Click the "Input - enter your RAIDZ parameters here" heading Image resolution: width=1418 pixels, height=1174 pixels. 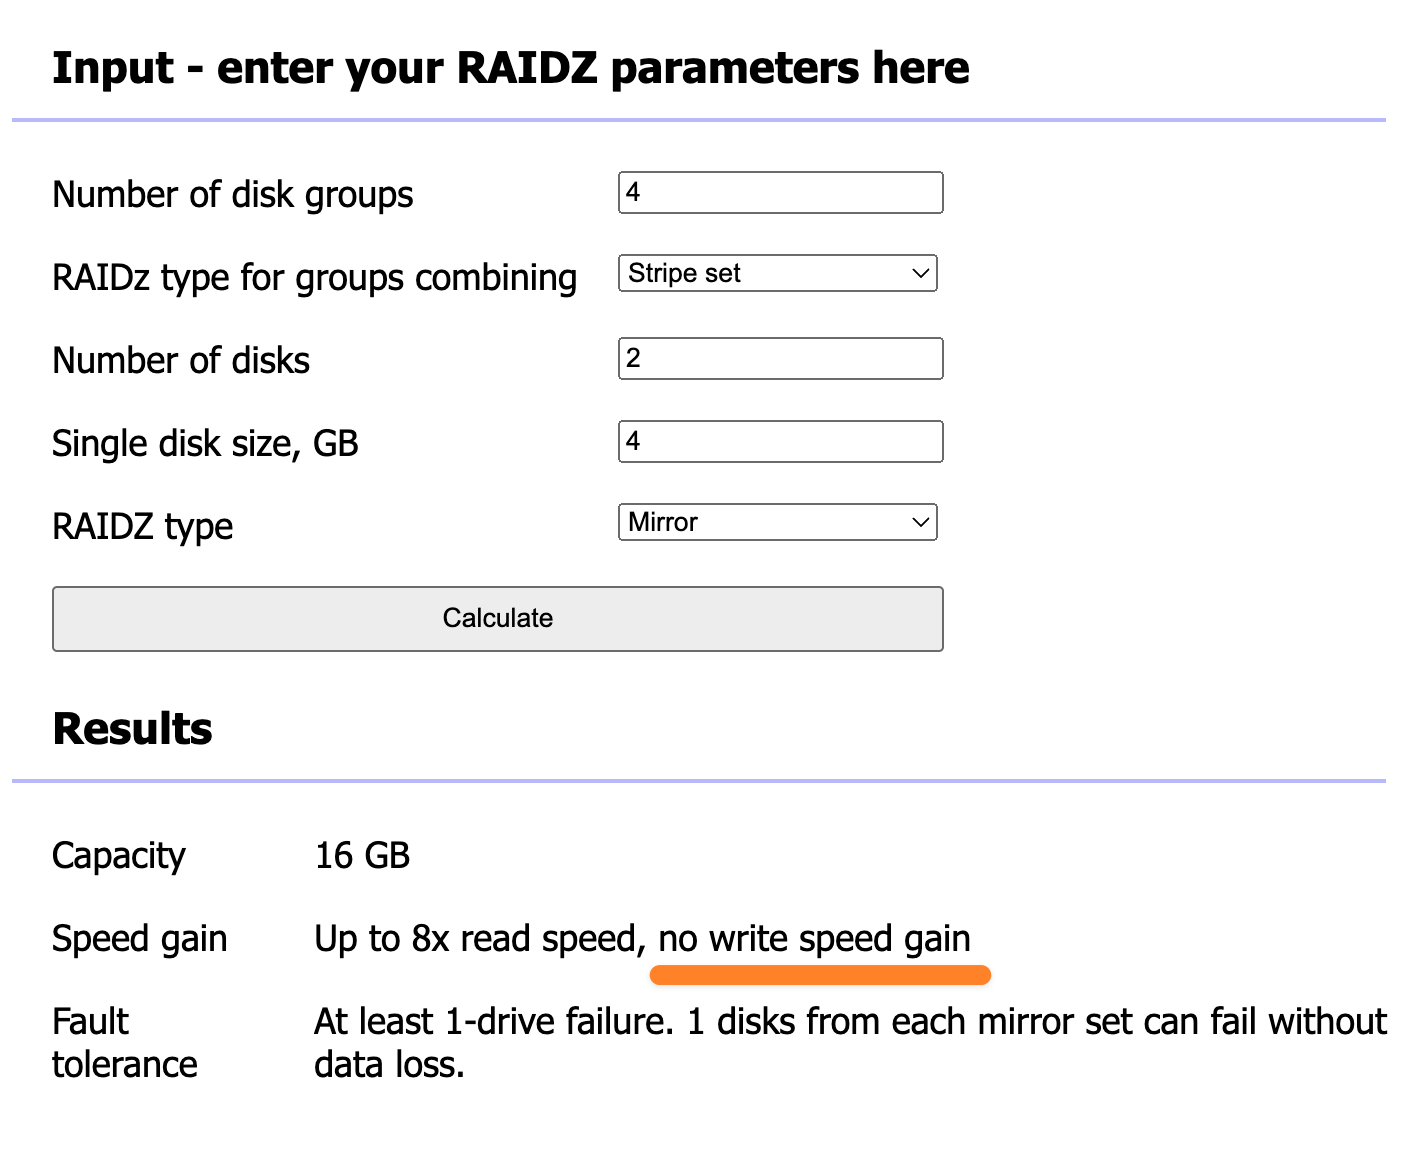[x=510, y=68]
